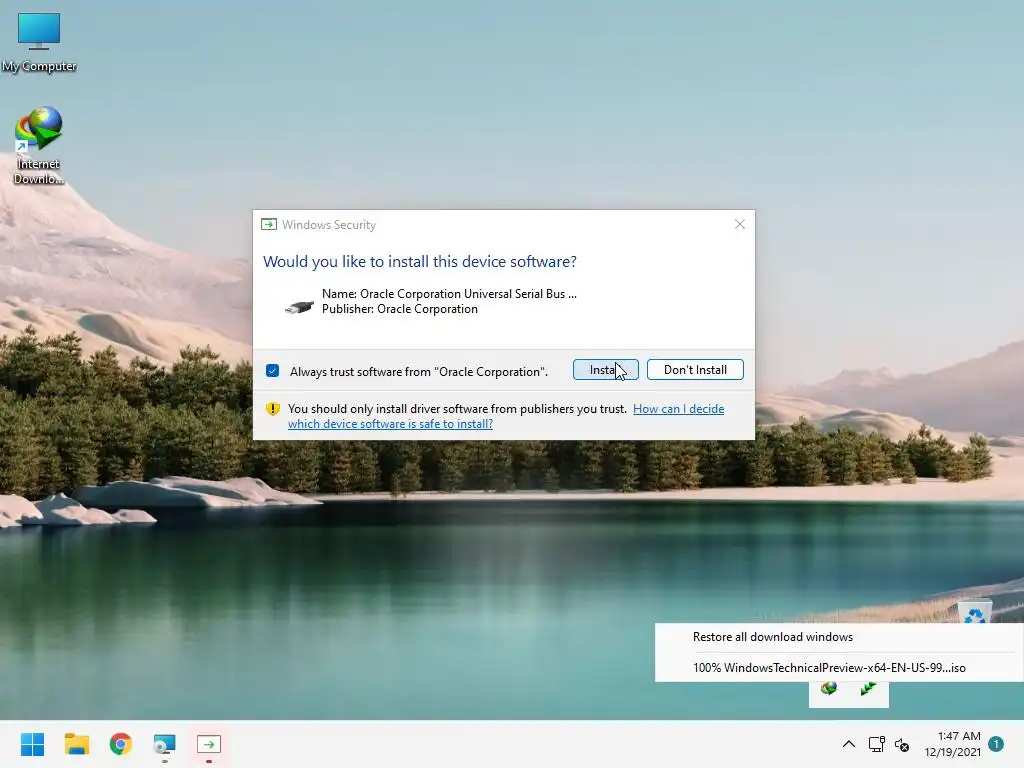Click 'Publisher: Oracle Corporation' text
The image size is (1024, 768).
point(400,309)
